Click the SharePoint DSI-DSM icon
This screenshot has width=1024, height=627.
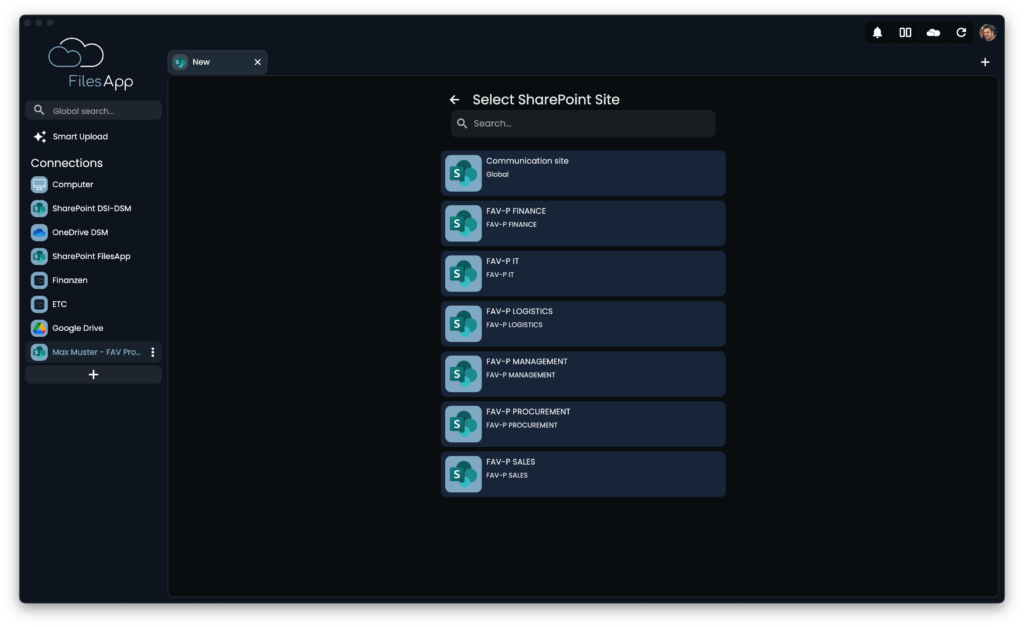39,208
